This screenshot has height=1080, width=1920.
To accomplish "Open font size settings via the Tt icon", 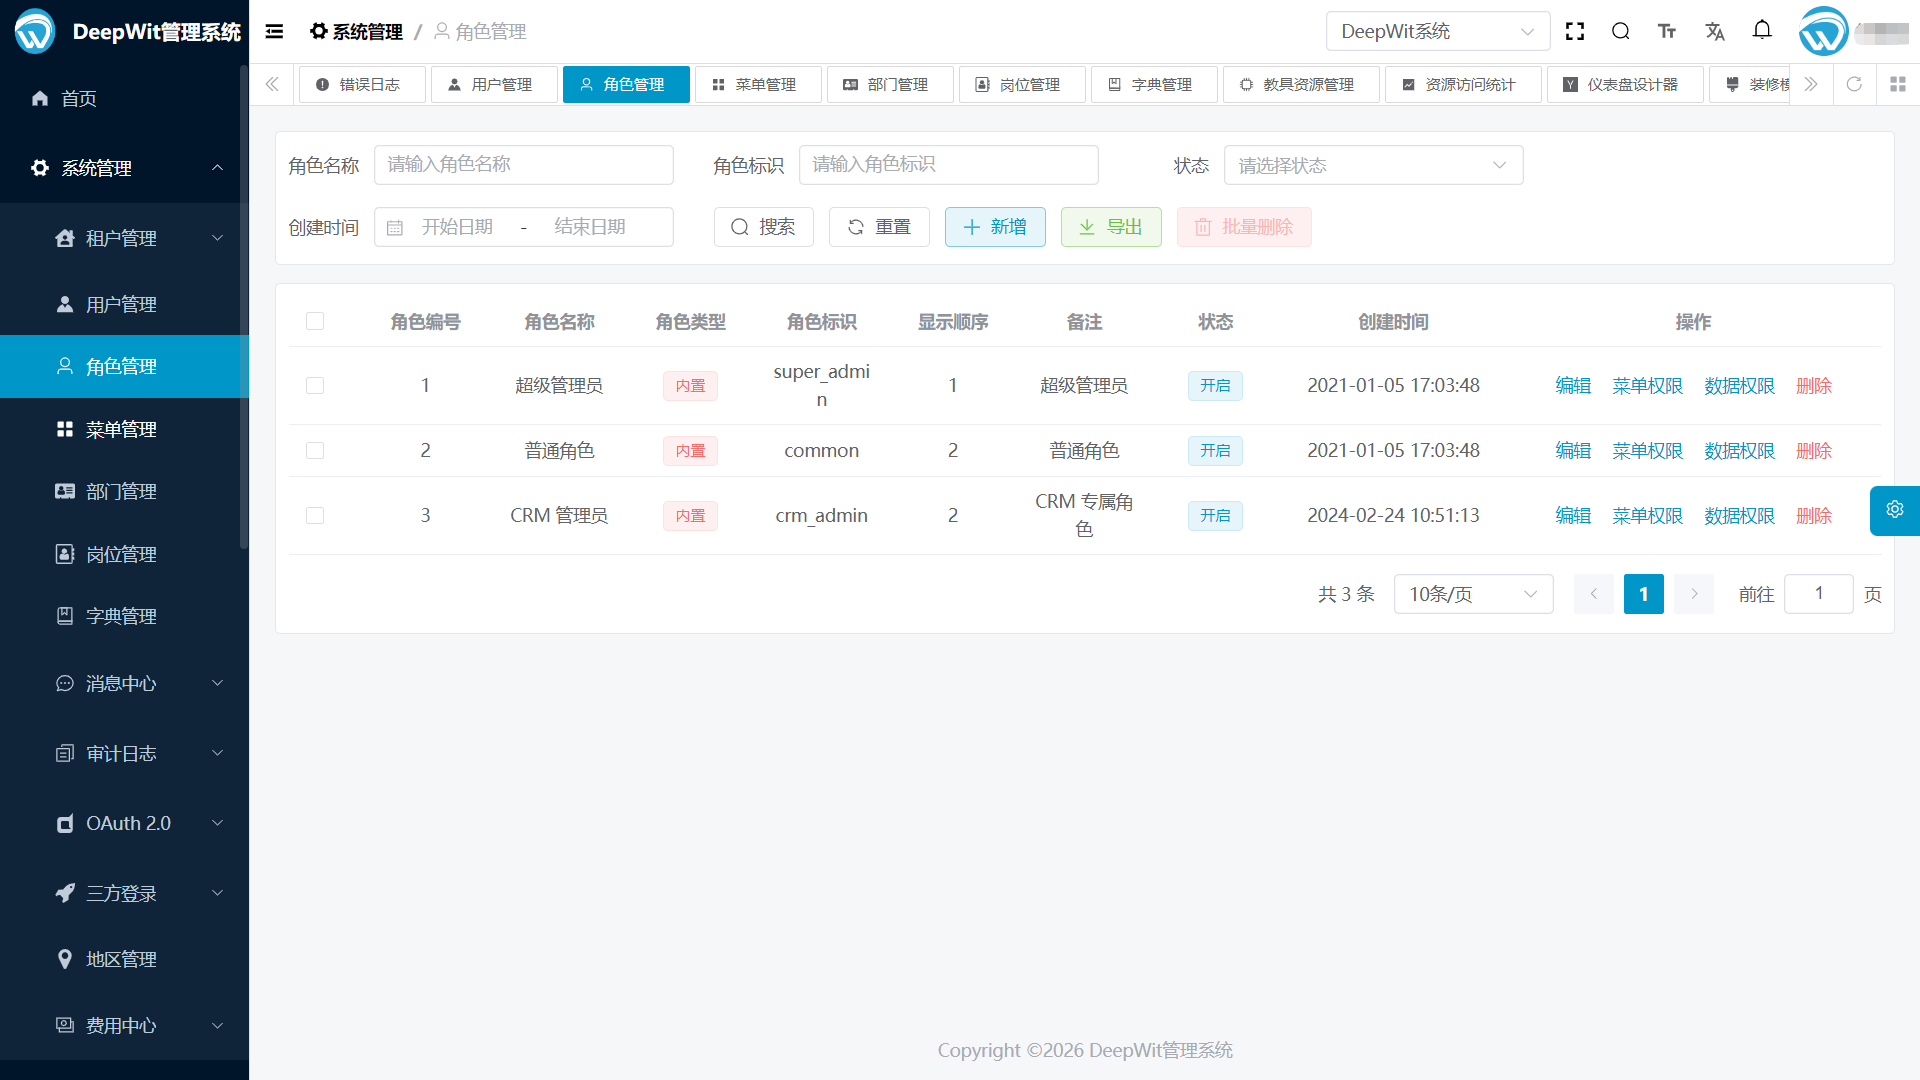I will tap(1667, 31).
